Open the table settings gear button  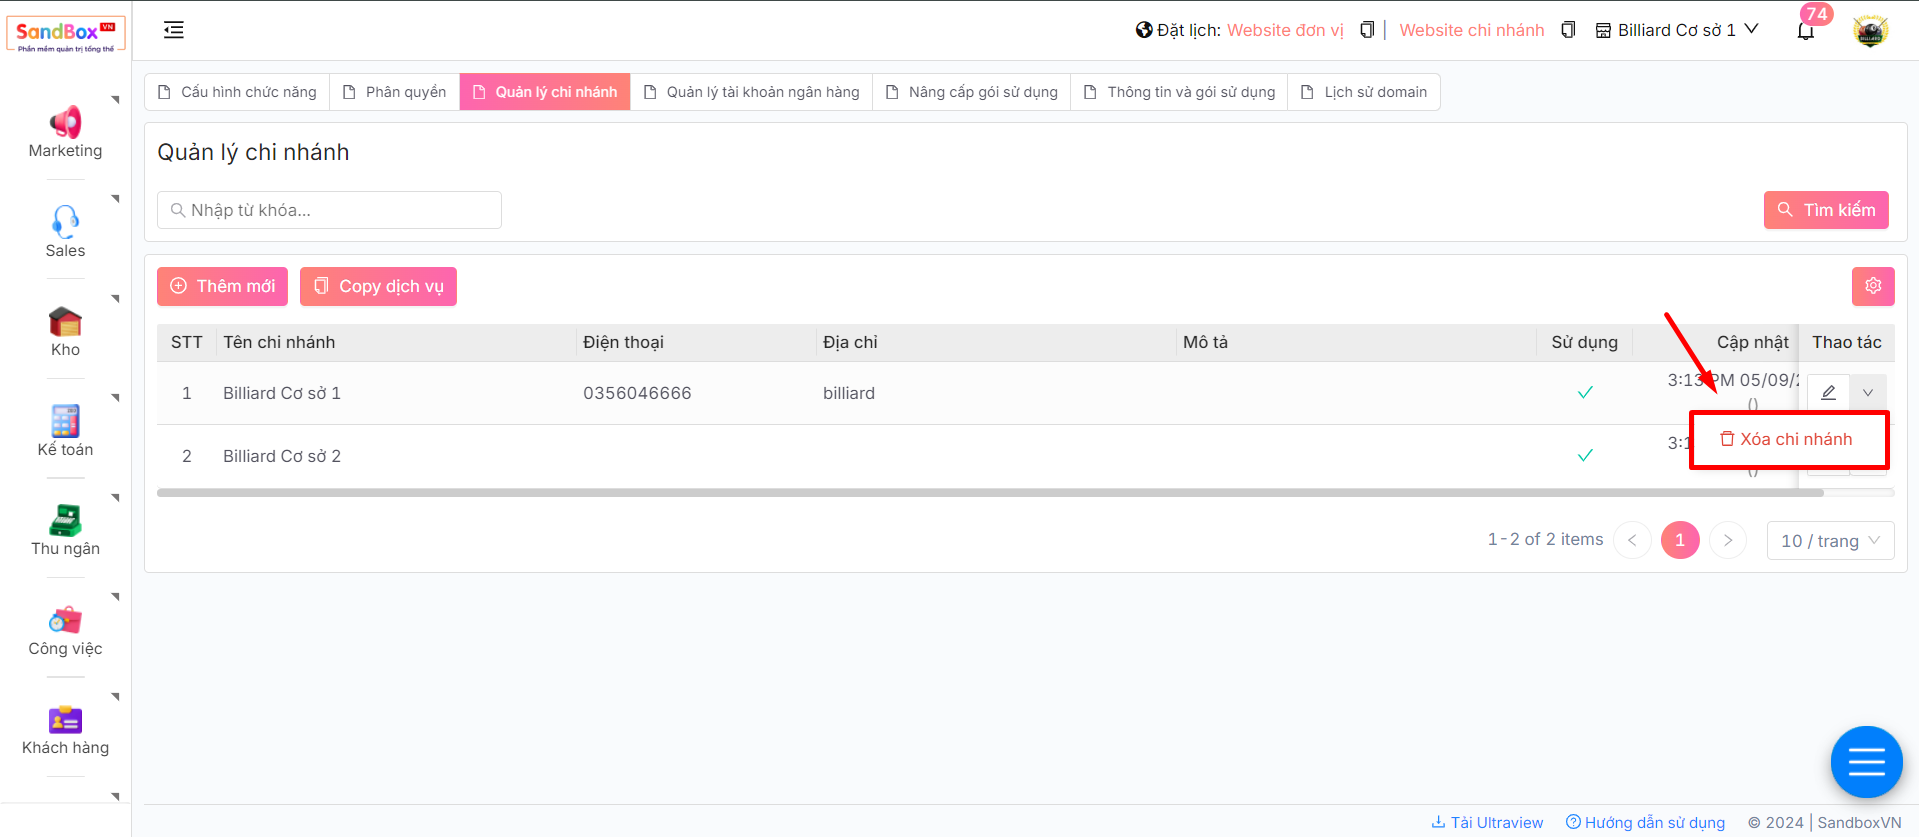[x=1872, y=286]
